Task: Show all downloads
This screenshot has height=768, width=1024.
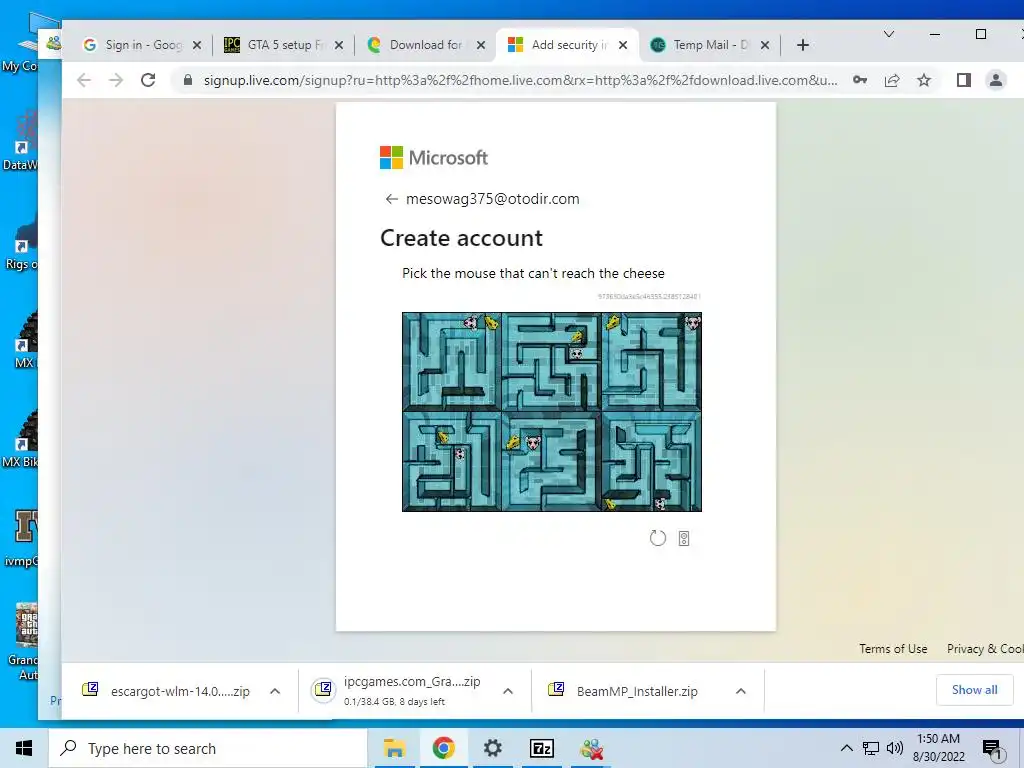Action: [974, 690]
